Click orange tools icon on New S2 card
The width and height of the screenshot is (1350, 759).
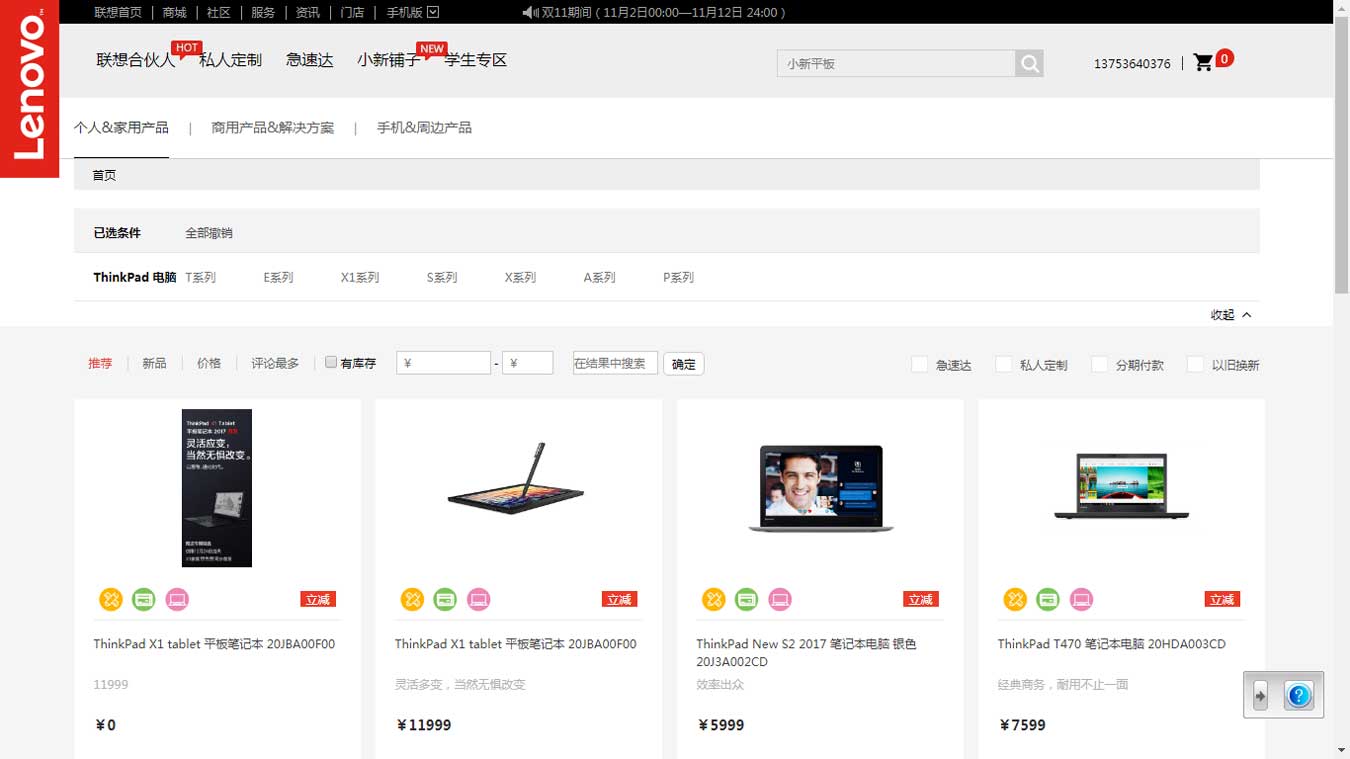(x=713, y=599)
